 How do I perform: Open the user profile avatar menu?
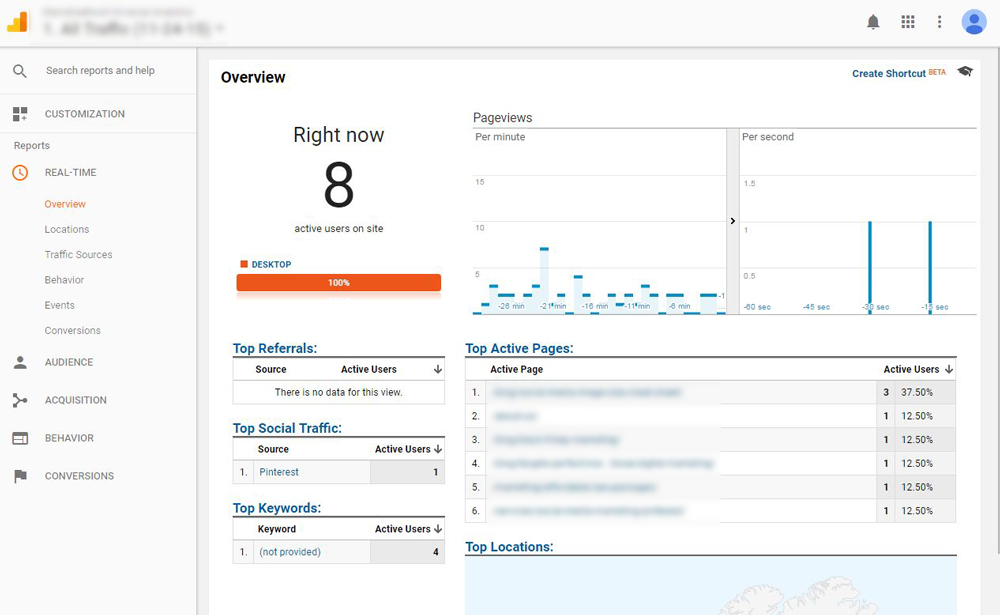(974, 21)
